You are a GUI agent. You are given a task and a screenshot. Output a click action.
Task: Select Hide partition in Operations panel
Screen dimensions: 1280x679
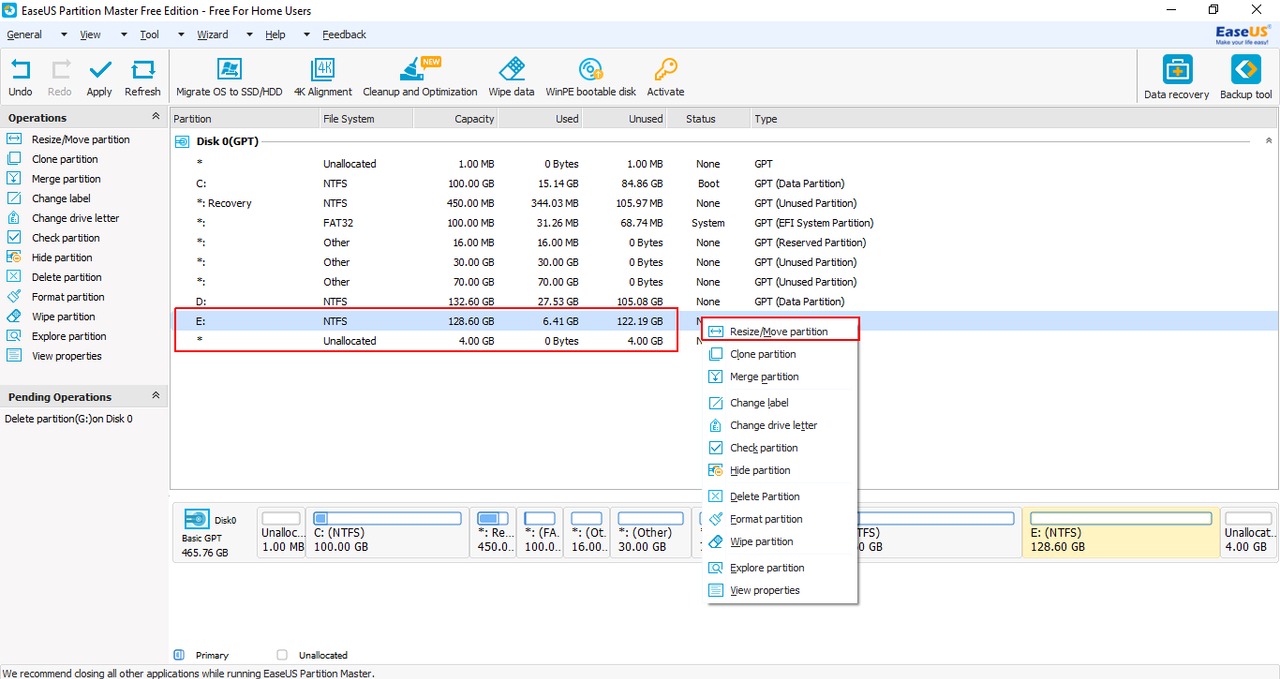tap(49, 258)
